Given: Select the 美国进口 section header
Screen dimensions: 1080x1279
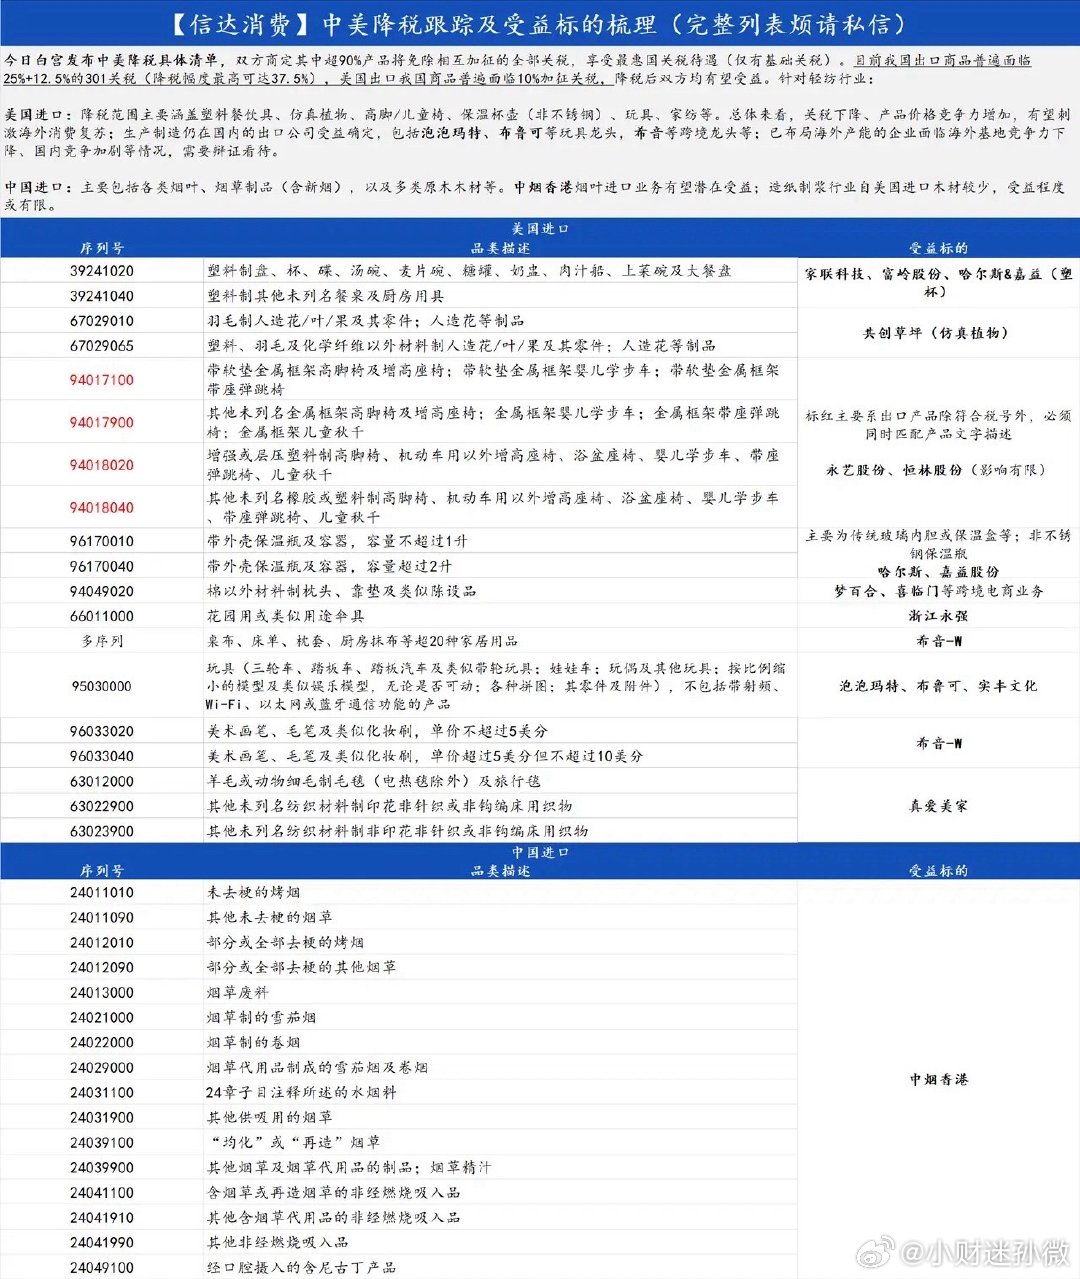Looking at the screenshot, I should pyautogui.click(x=540, y=229).
